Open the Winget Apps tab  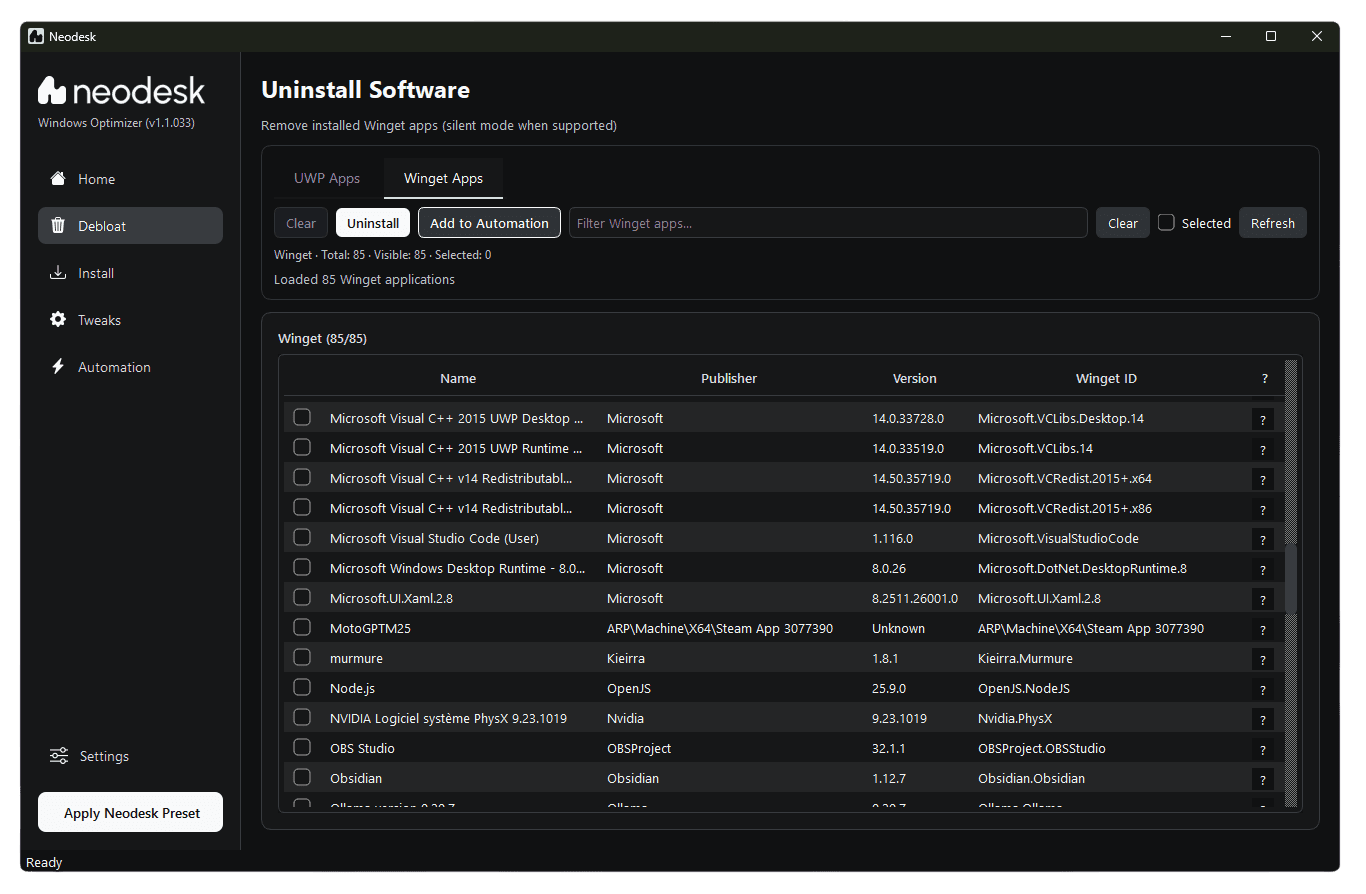443,178
